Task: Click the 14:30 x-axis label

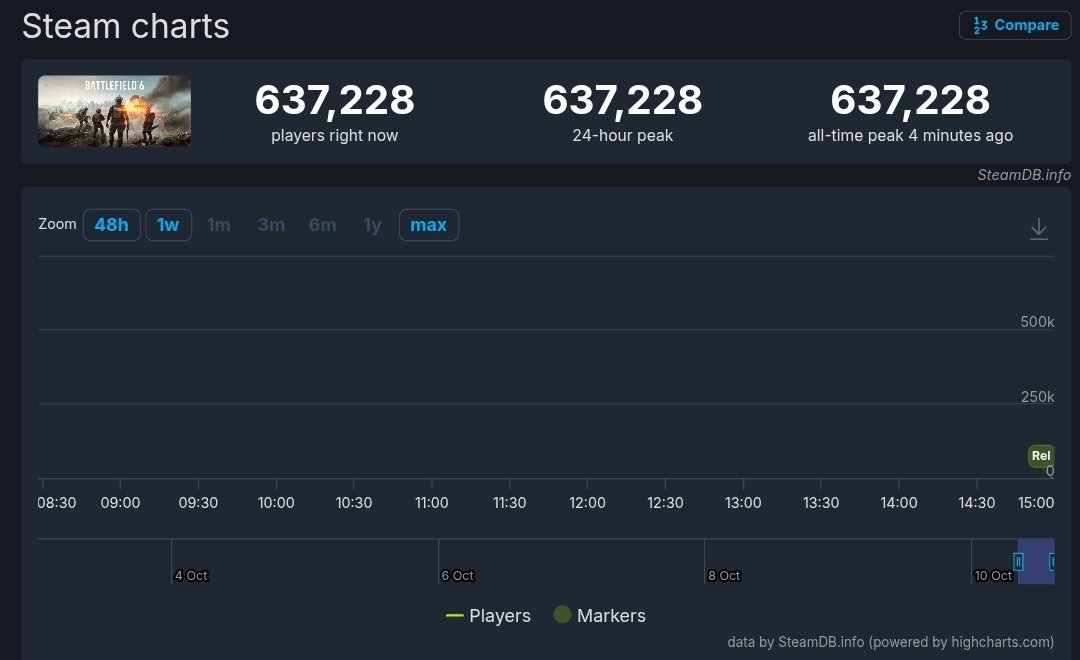Action: [x=977, y=503]
